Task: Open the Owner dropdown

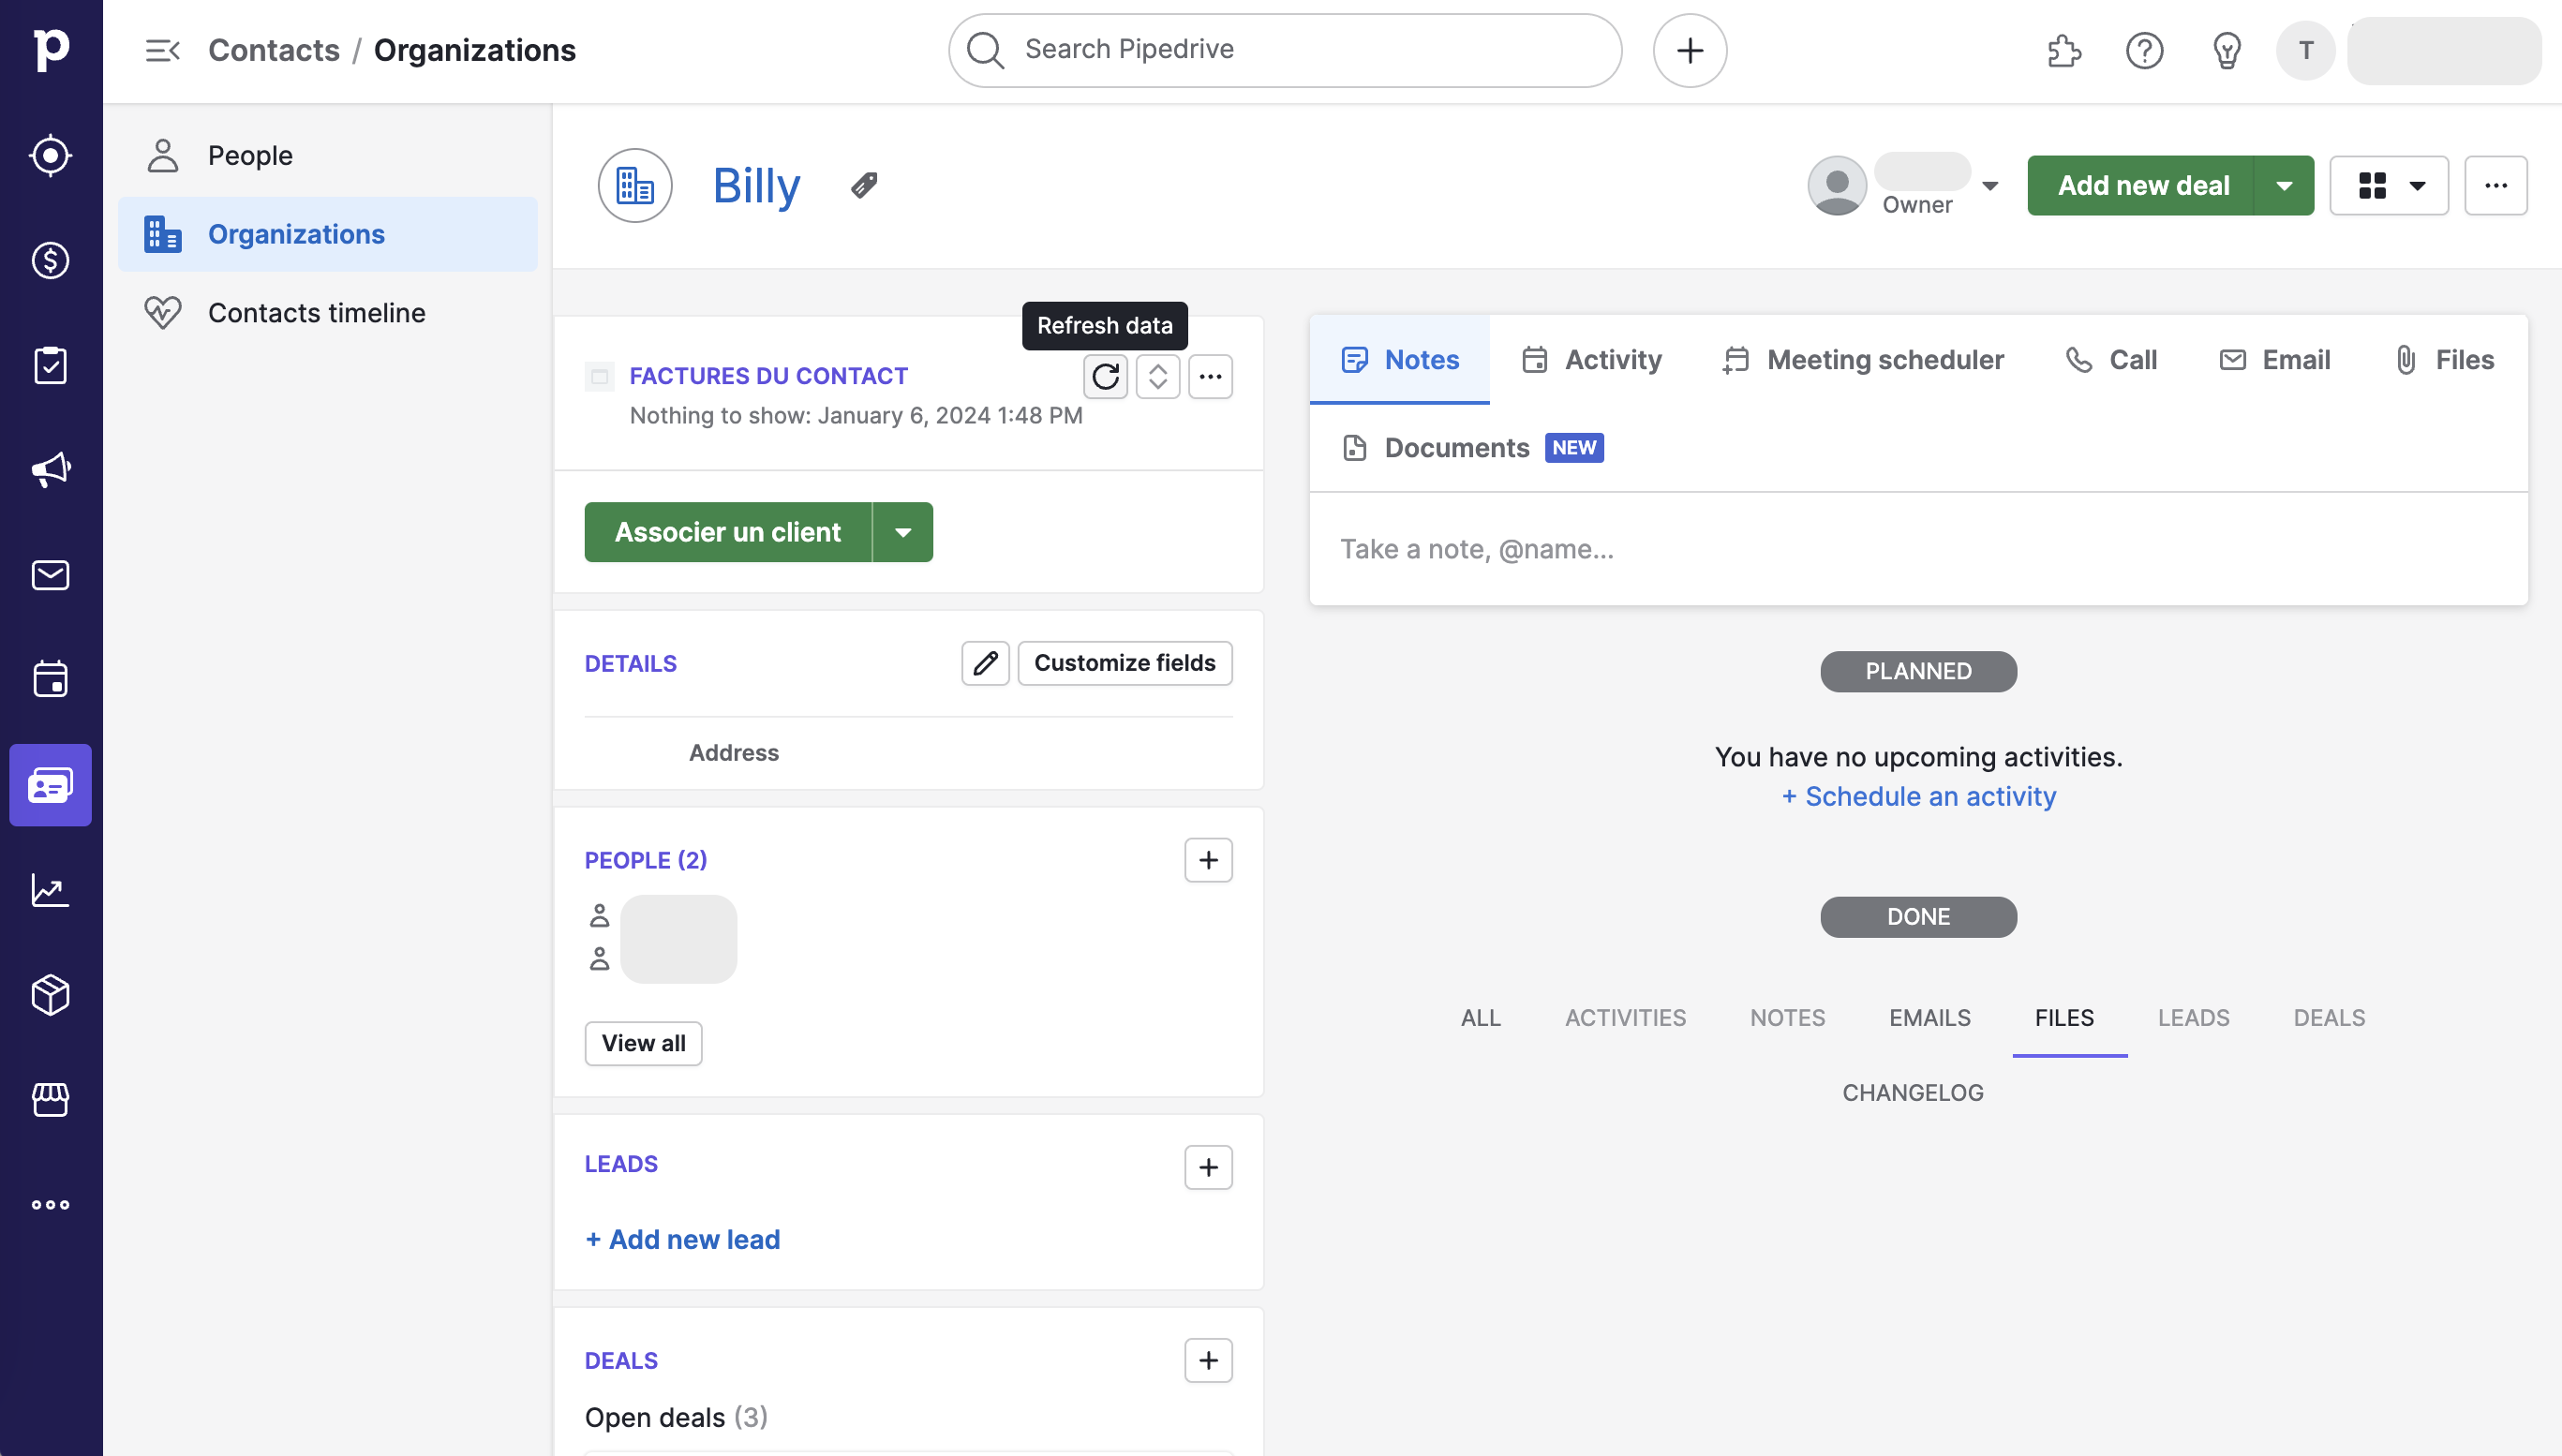Action: pyautogui.click(x=1990, y=186)
